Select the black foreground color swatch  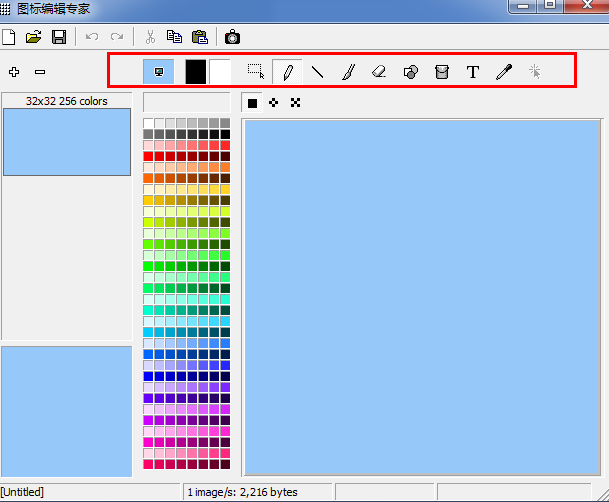pyautogui.click(x=196, y=72)
